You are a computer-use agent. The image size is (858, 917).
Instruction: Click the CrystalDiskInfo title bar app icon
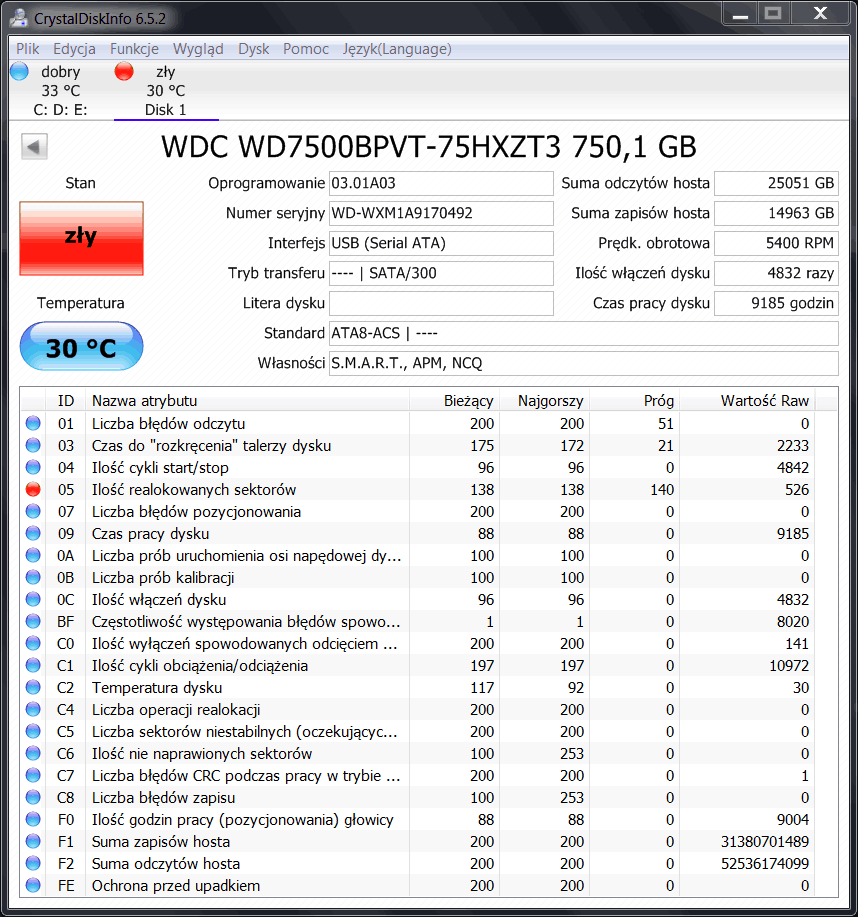click(19, 18)
